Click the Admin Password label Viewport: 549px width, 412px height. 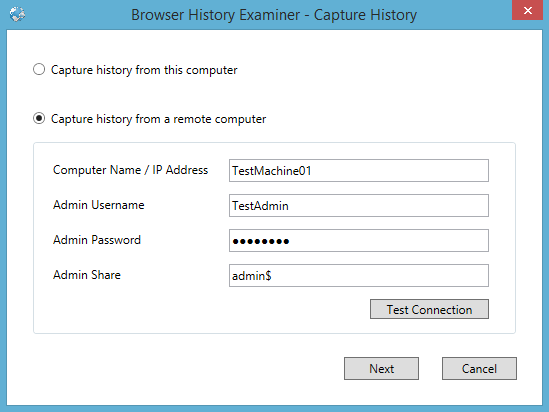coord(97,240)
